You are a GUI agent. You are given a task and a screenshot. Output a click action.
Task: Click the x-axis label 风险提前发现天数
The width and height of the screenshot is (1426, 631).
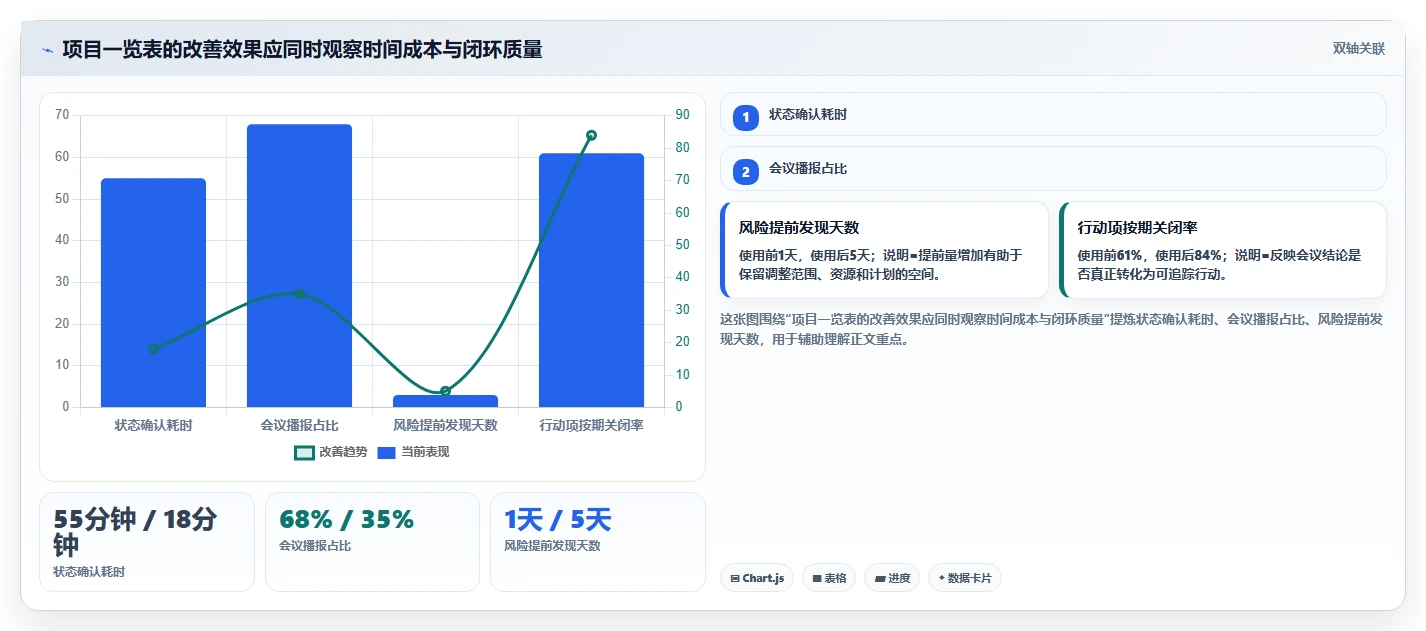445,425
